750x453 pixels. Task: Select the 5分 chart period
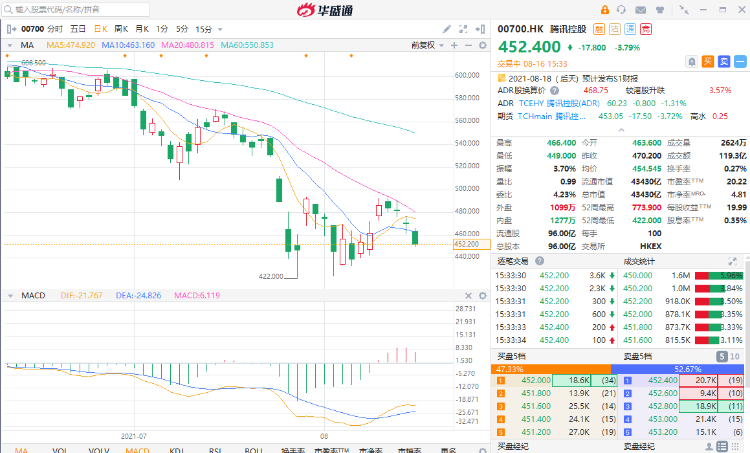coord(182,29)
